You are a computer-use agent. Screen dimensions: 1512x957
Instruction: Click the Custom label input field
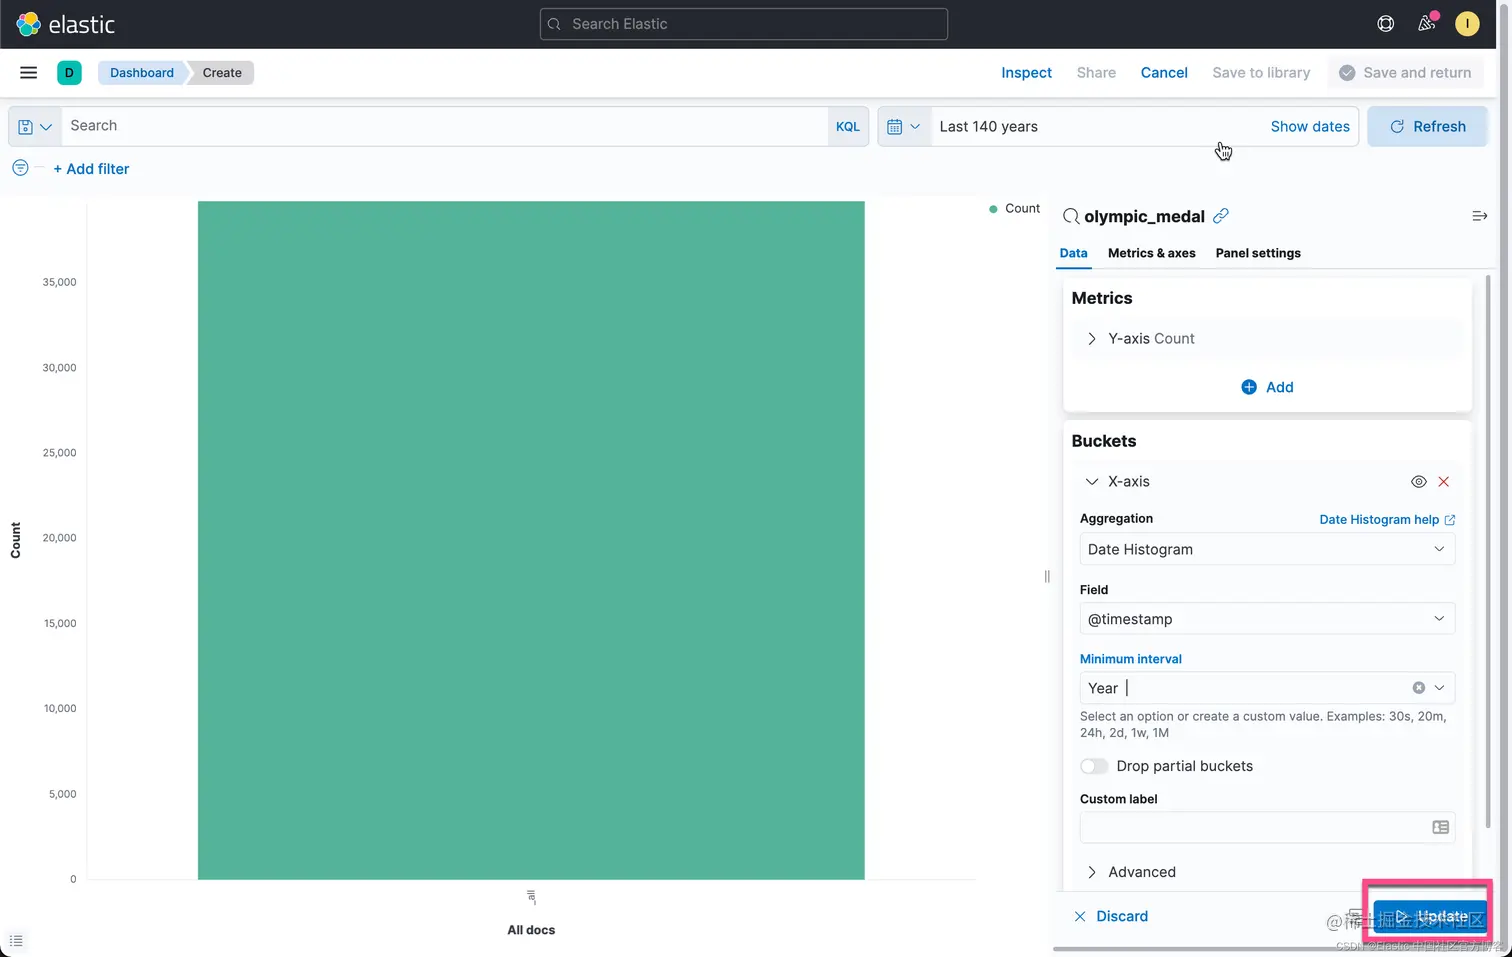(x=1267, y=827)
